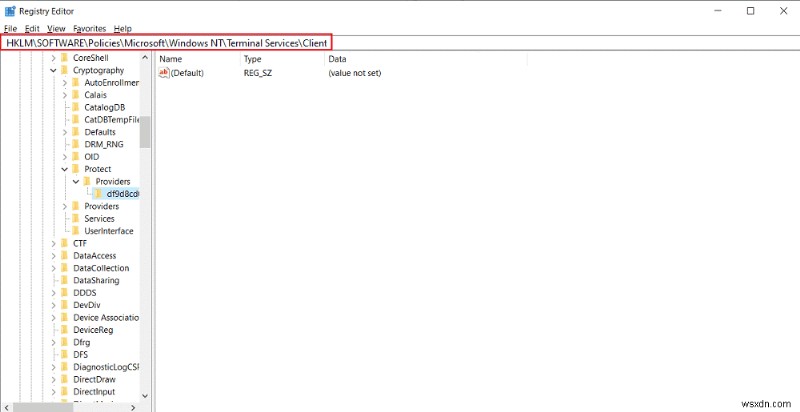Collapse the Providers key under Protect
The width and height of the screenshot is (800, 412).
(76, 182)
